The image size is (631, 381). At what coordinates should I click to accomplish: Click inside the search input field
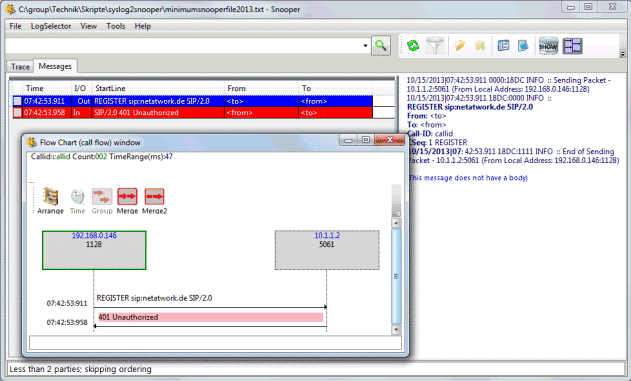pos(183,45)
